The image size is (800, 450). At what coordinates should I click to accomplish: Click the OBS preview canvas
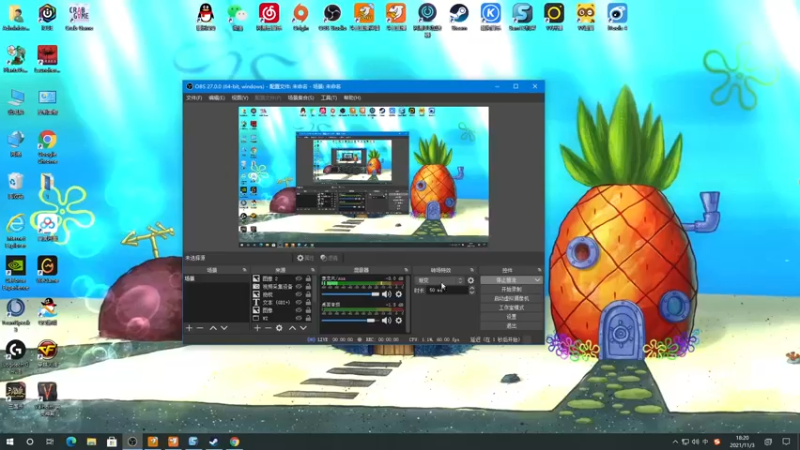(363, 177)
